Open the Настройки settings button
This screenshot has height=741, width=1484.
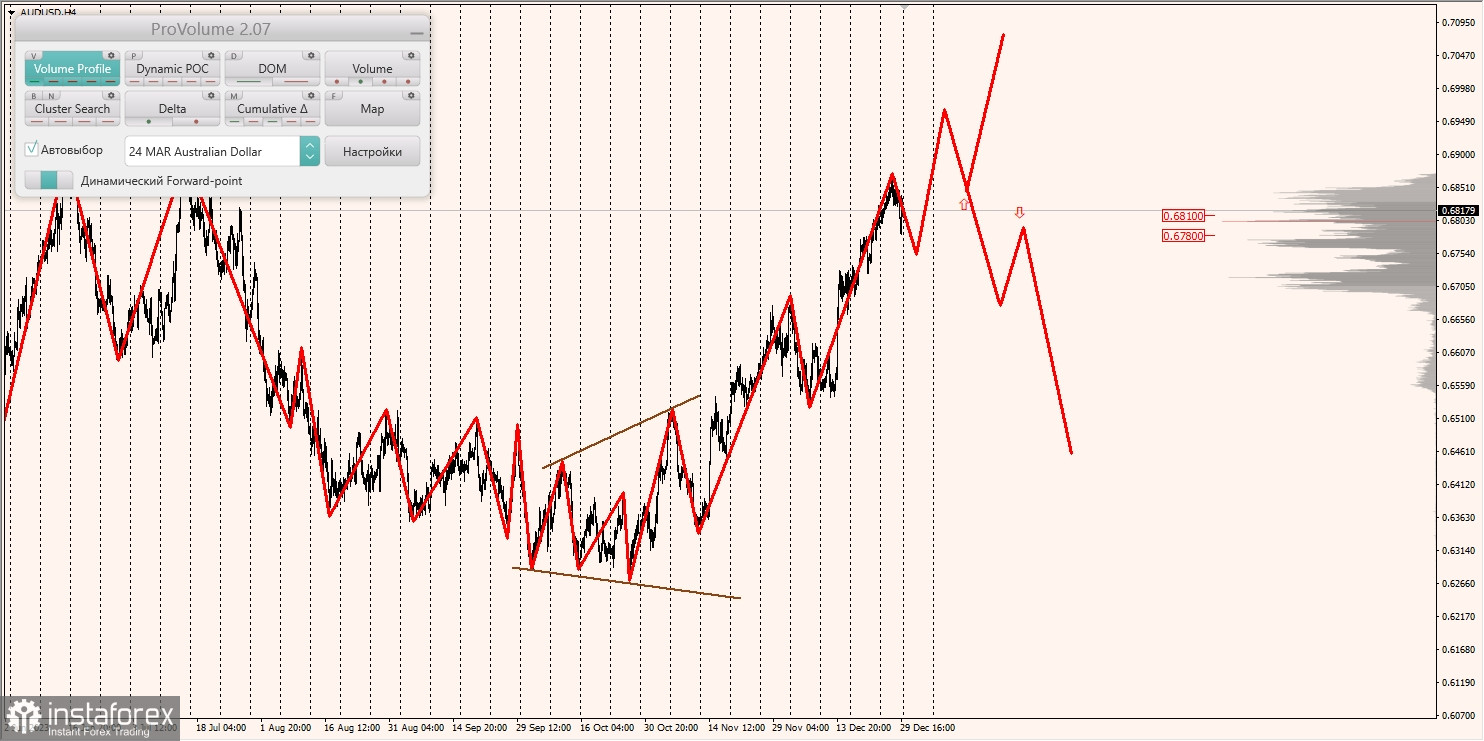(372, 152)
